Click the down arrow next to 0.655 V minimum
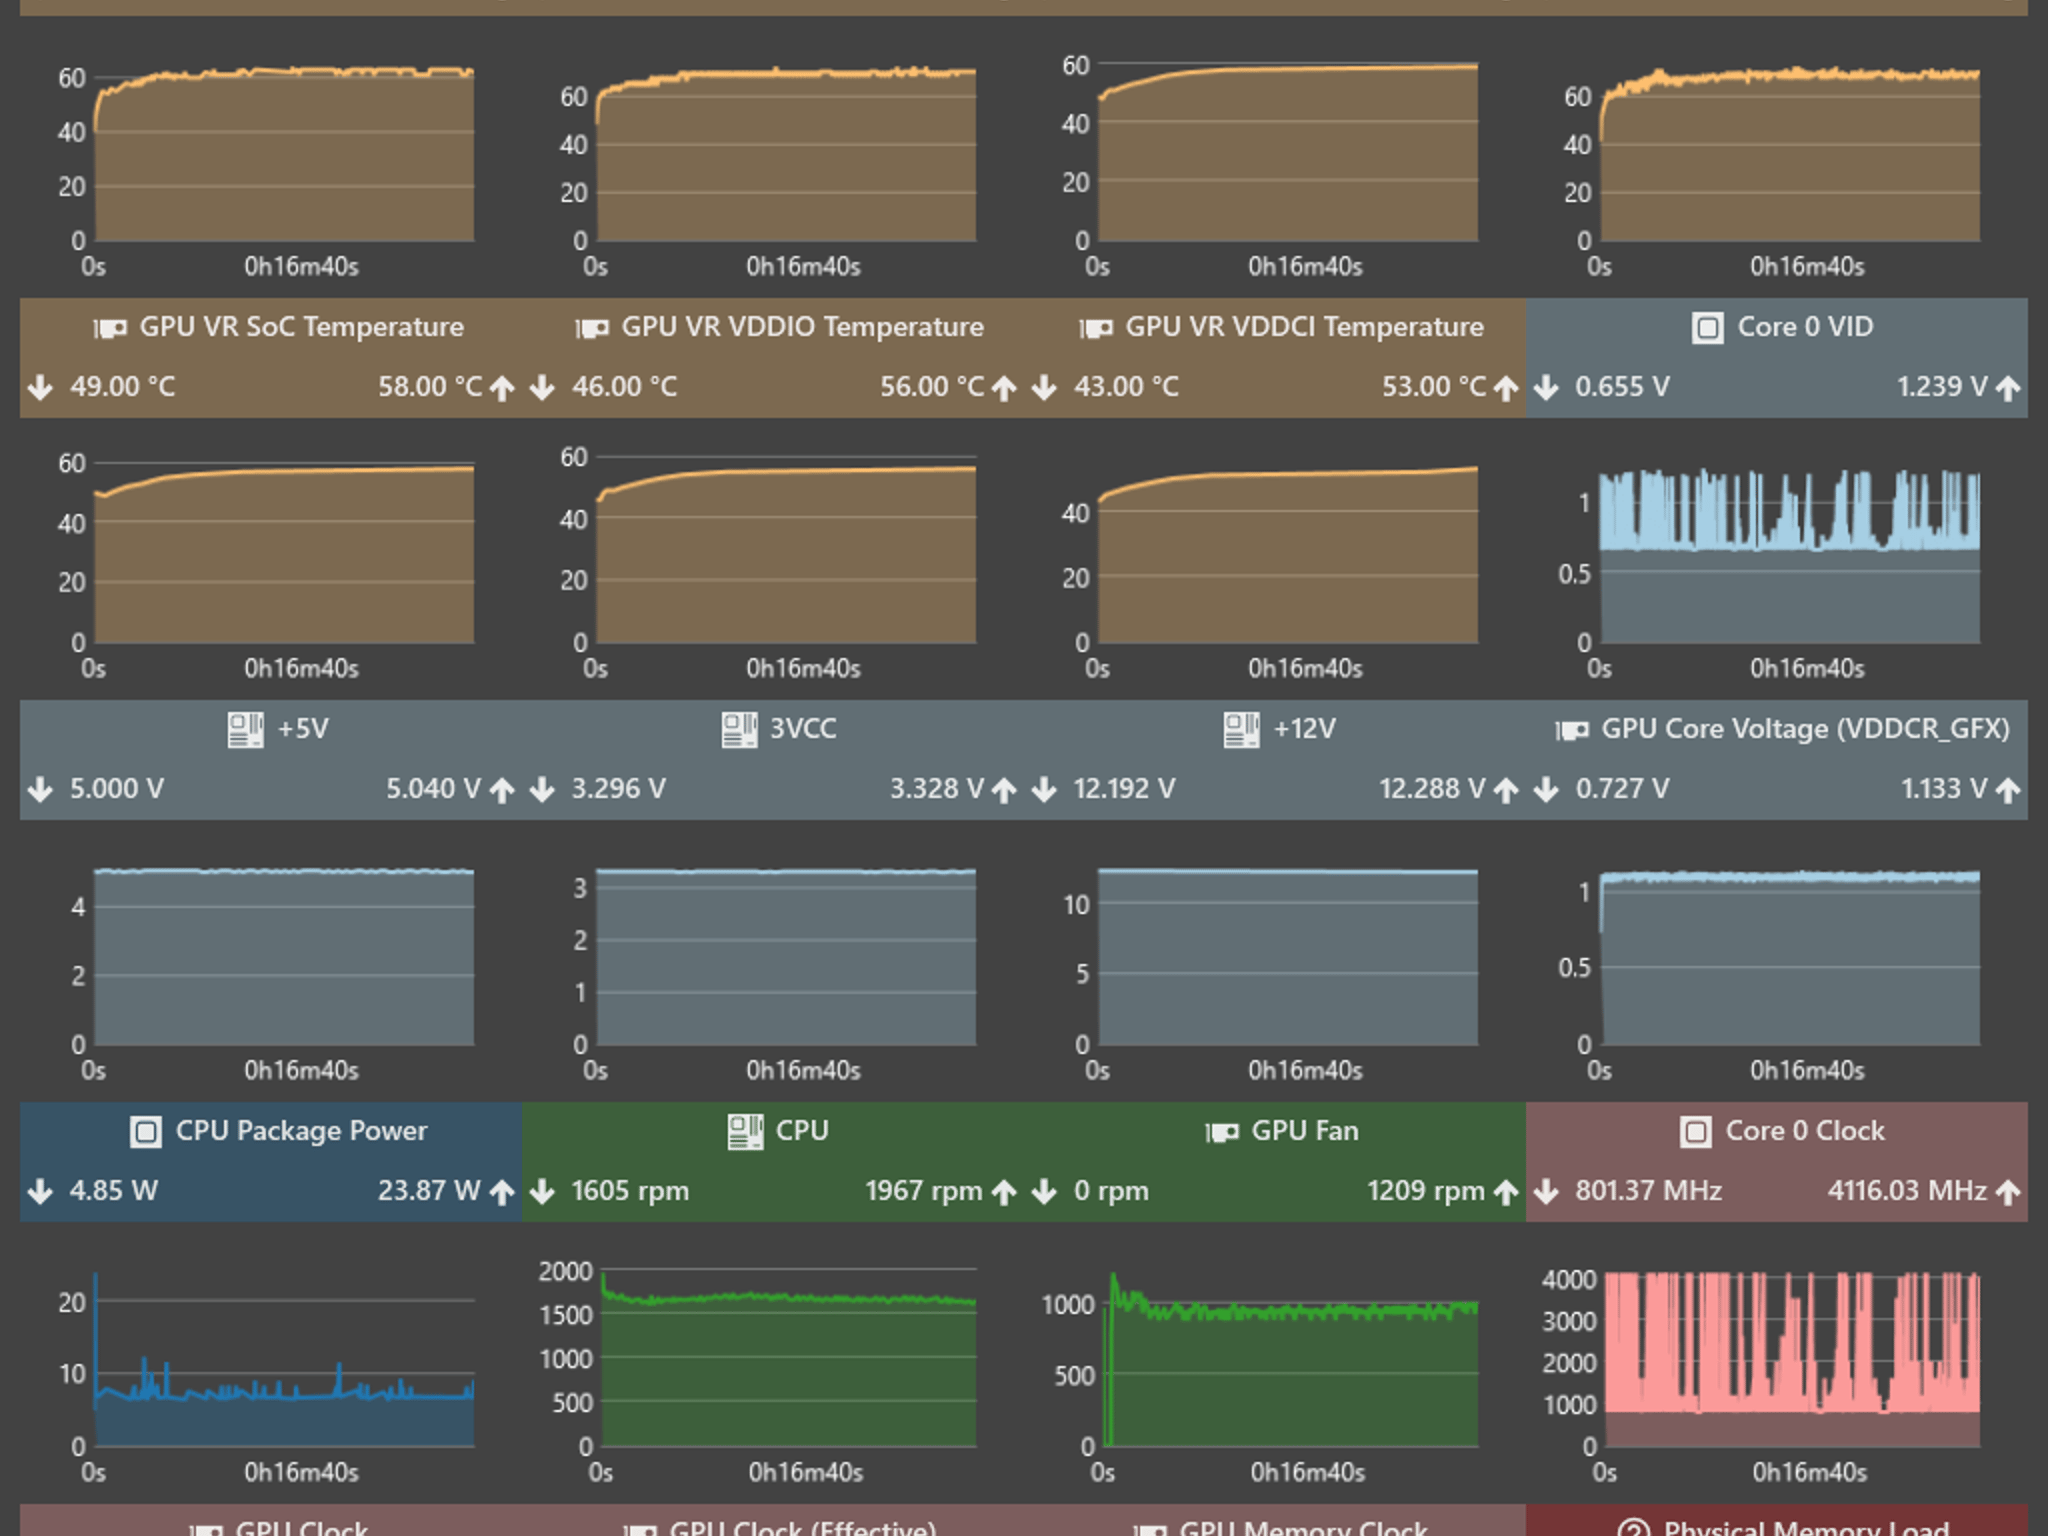2048x1536 pixels. point(1546,387)
